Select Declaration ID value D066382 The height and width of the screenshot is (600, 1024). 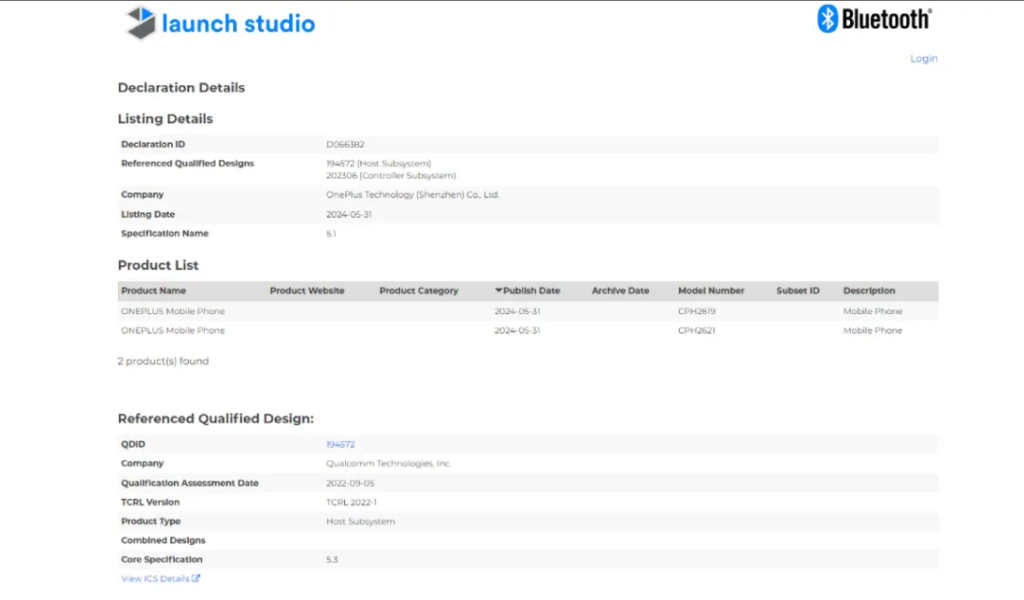click(345, 145)
